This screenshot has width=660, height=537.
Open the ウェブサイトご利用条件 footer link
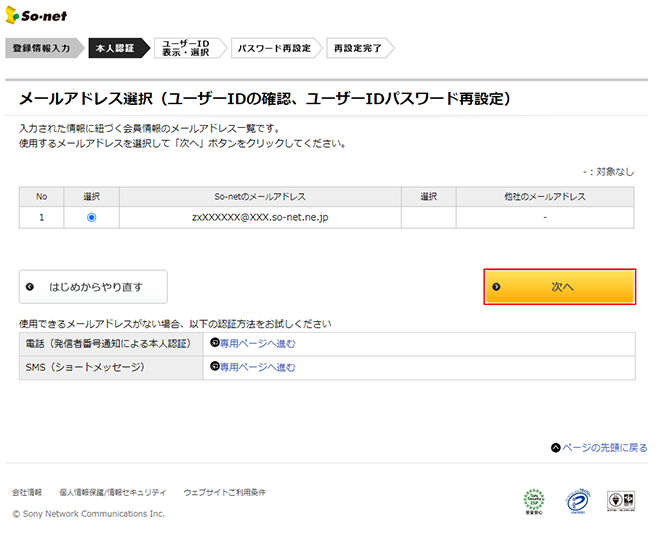pos(224,493)
